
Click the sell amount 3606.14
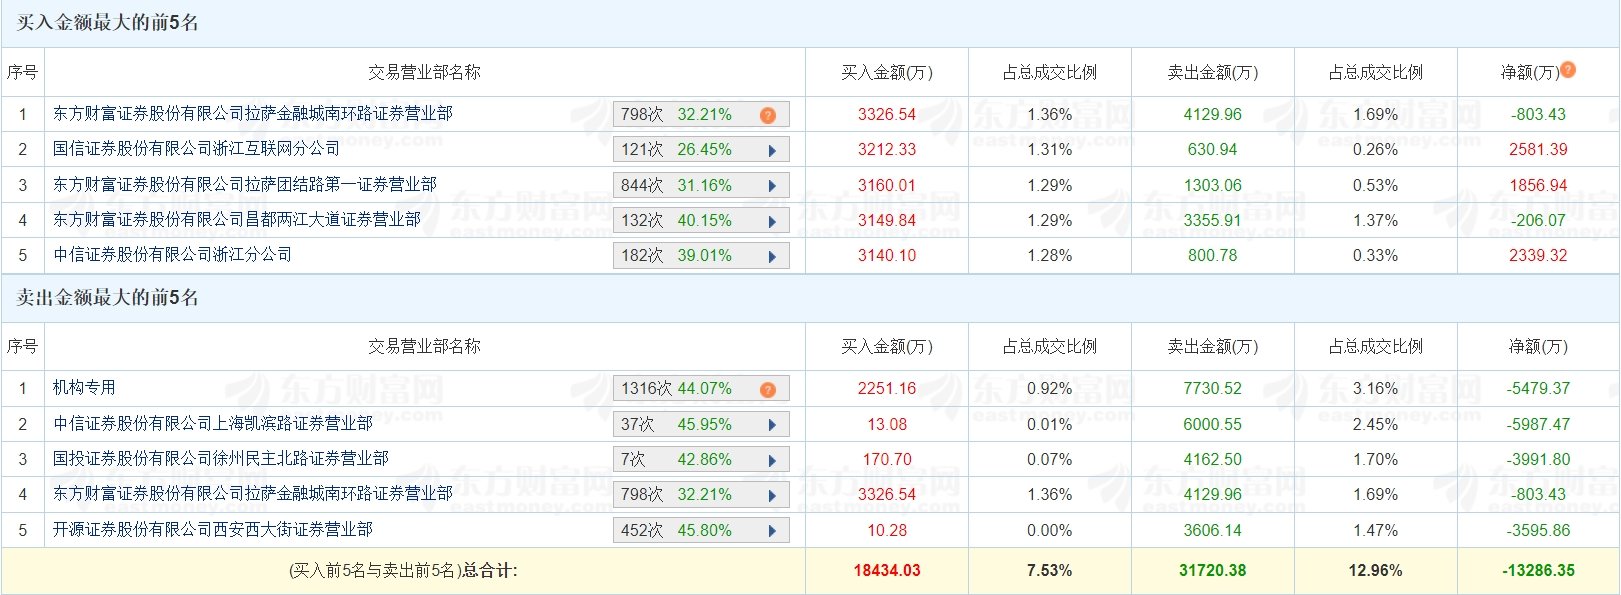[x=1213, y=530]
